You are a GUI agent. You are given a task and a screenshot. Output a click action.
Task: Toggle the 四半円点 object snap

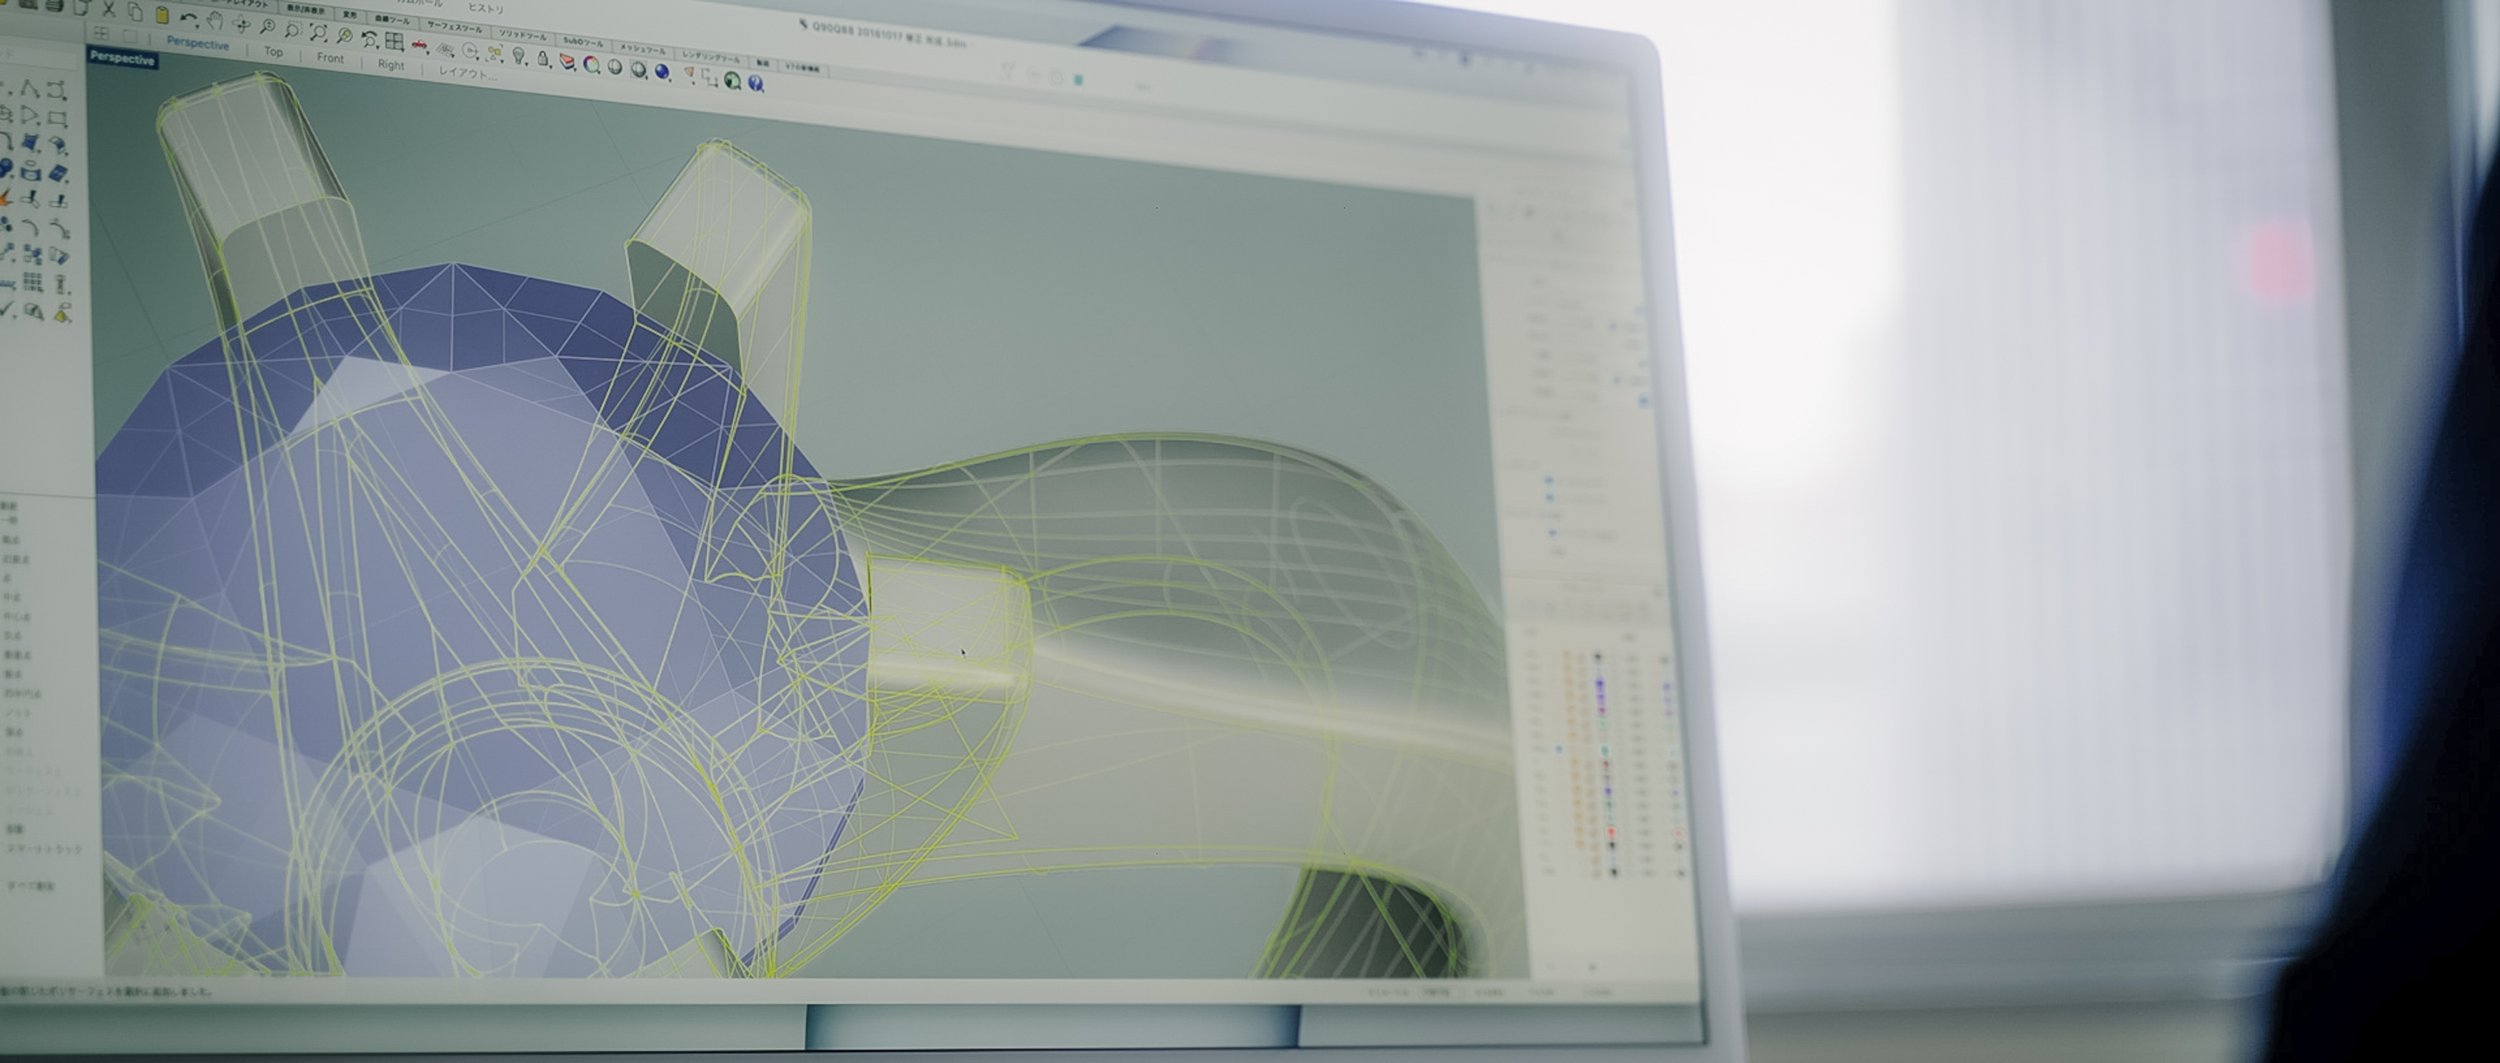tap(22, 693)
